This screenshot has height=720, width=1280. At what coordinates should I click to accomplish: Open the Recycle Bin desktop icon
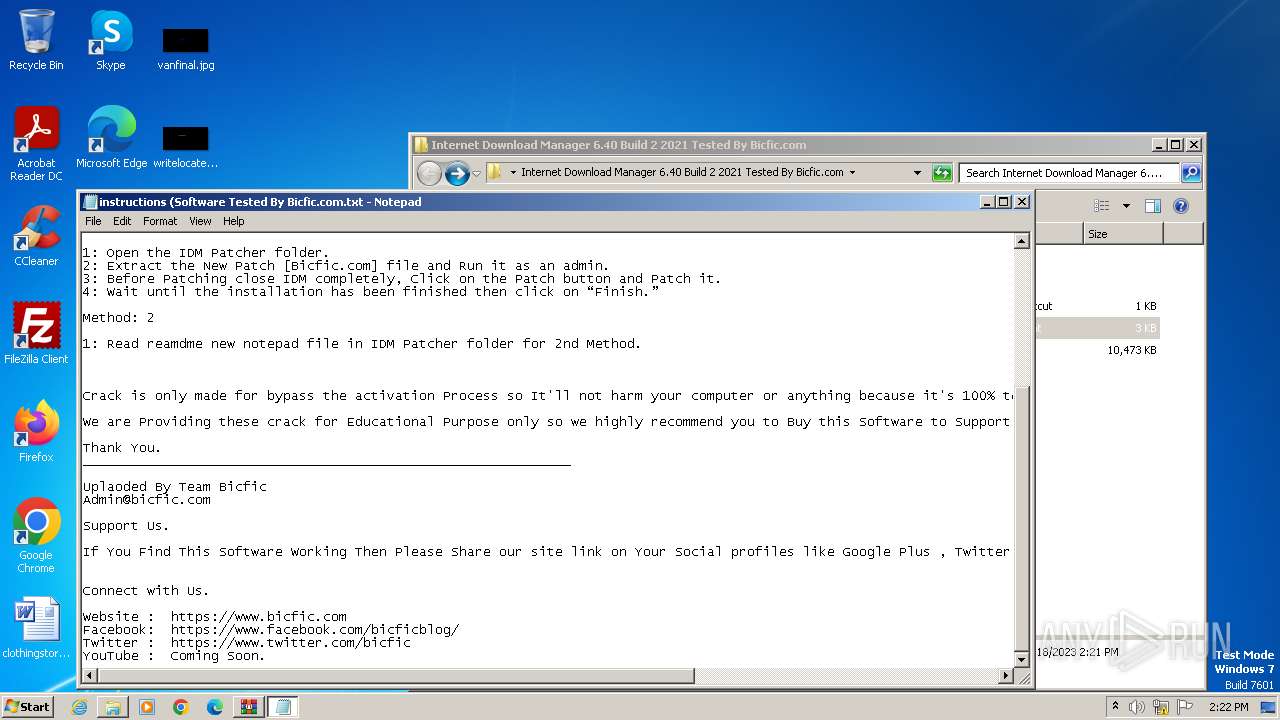(x=36, y=40)
